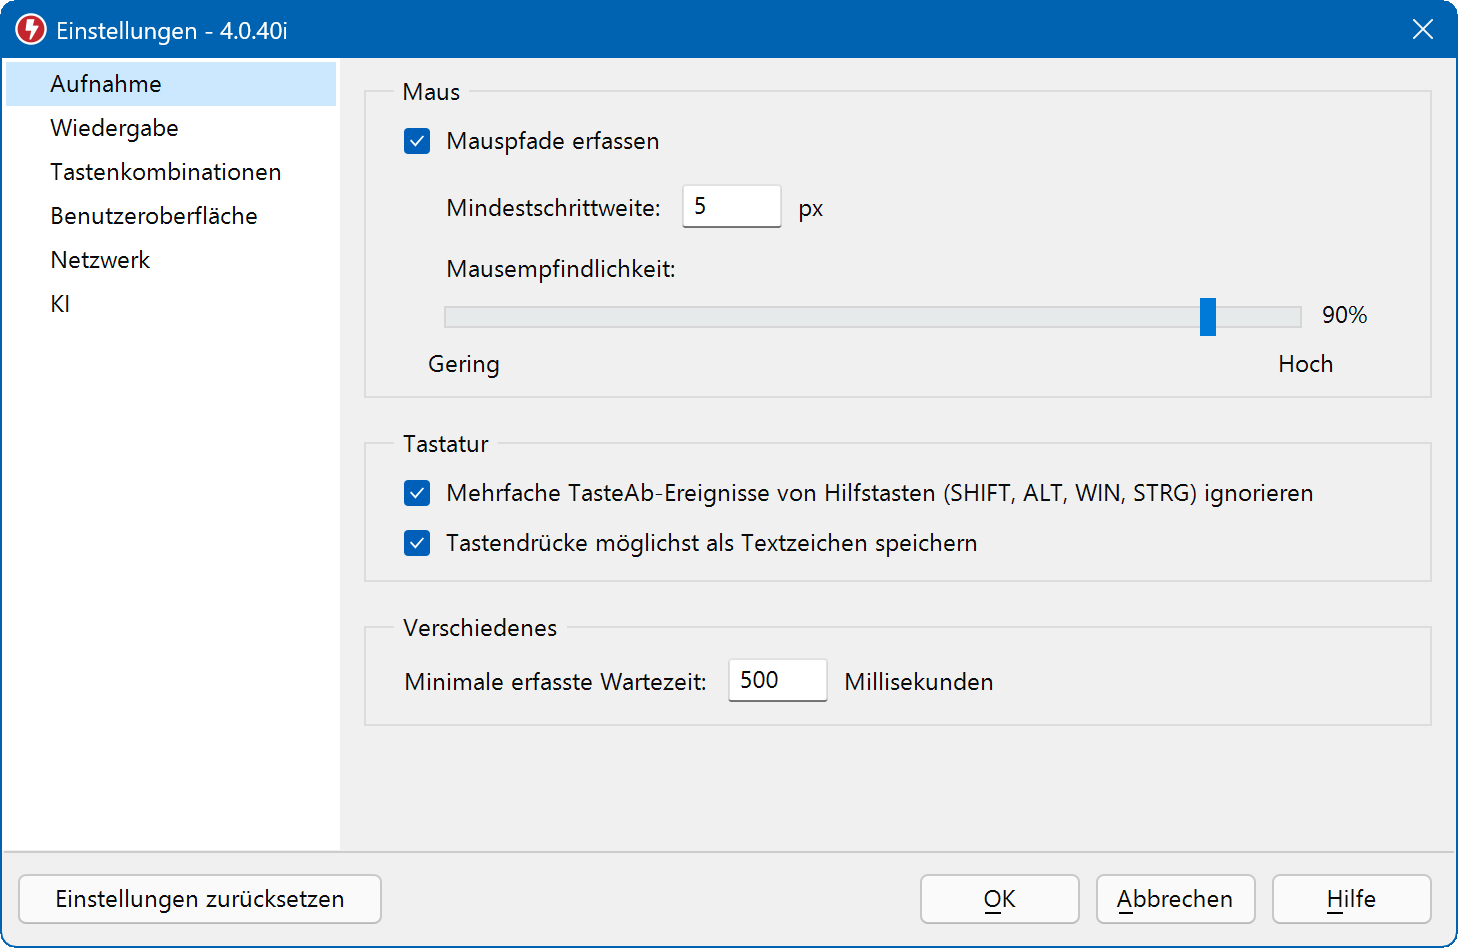Switch to Tastenkombinationen settings
Viewport: 1458px width, 948px height.
(166, 172)
